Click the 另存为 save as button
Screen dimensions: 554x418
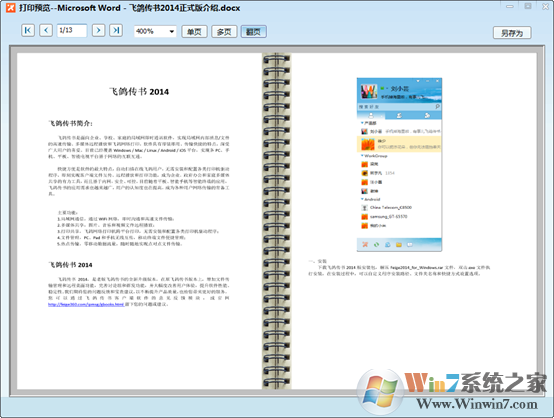(512, 33)
